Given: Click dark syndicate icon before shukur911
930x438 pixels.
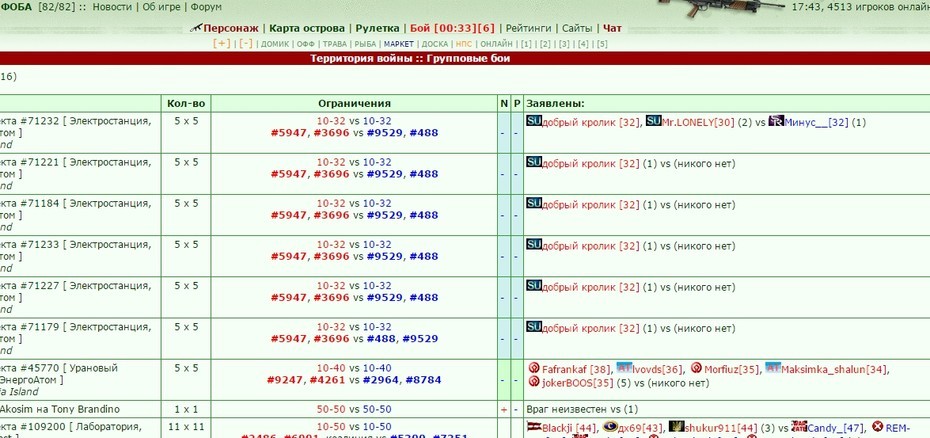Looking at the screenshot, I should (x=676, y=426).
